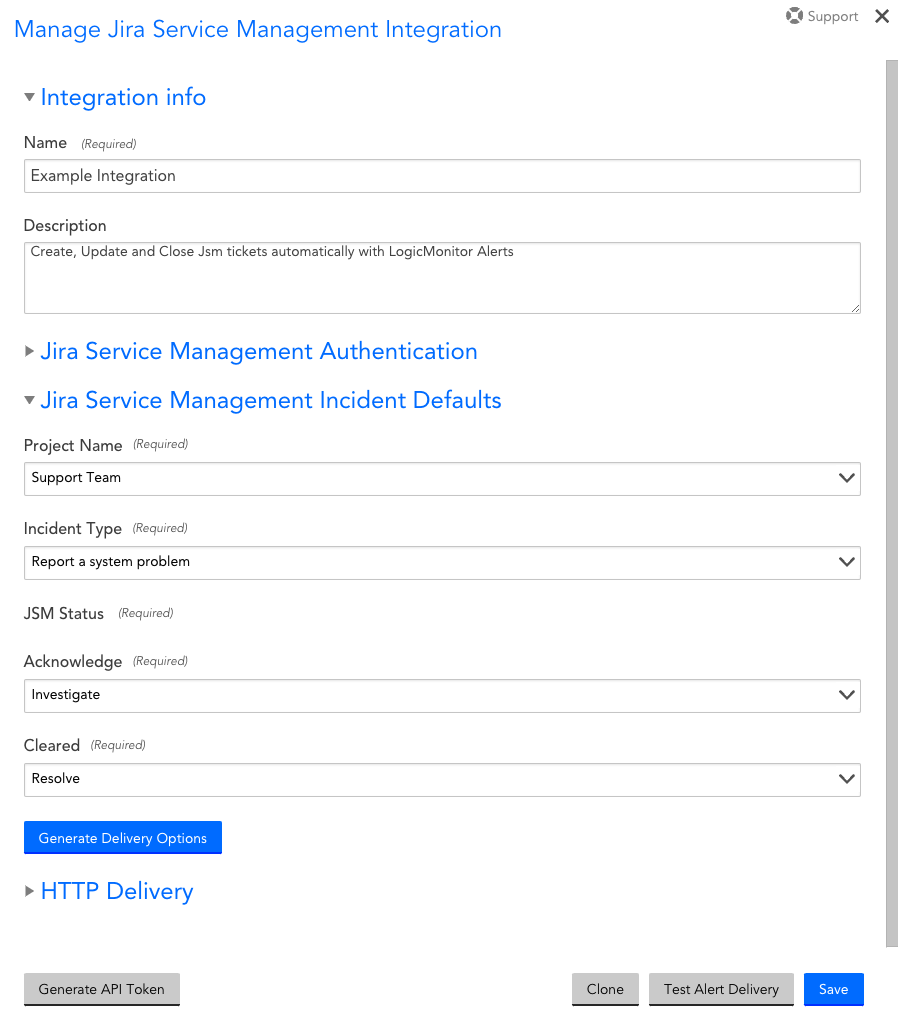Click Test Alert Delivery button
This screenshot has height=1033, width=898.
pyautogui.click(x=721, y=990)
